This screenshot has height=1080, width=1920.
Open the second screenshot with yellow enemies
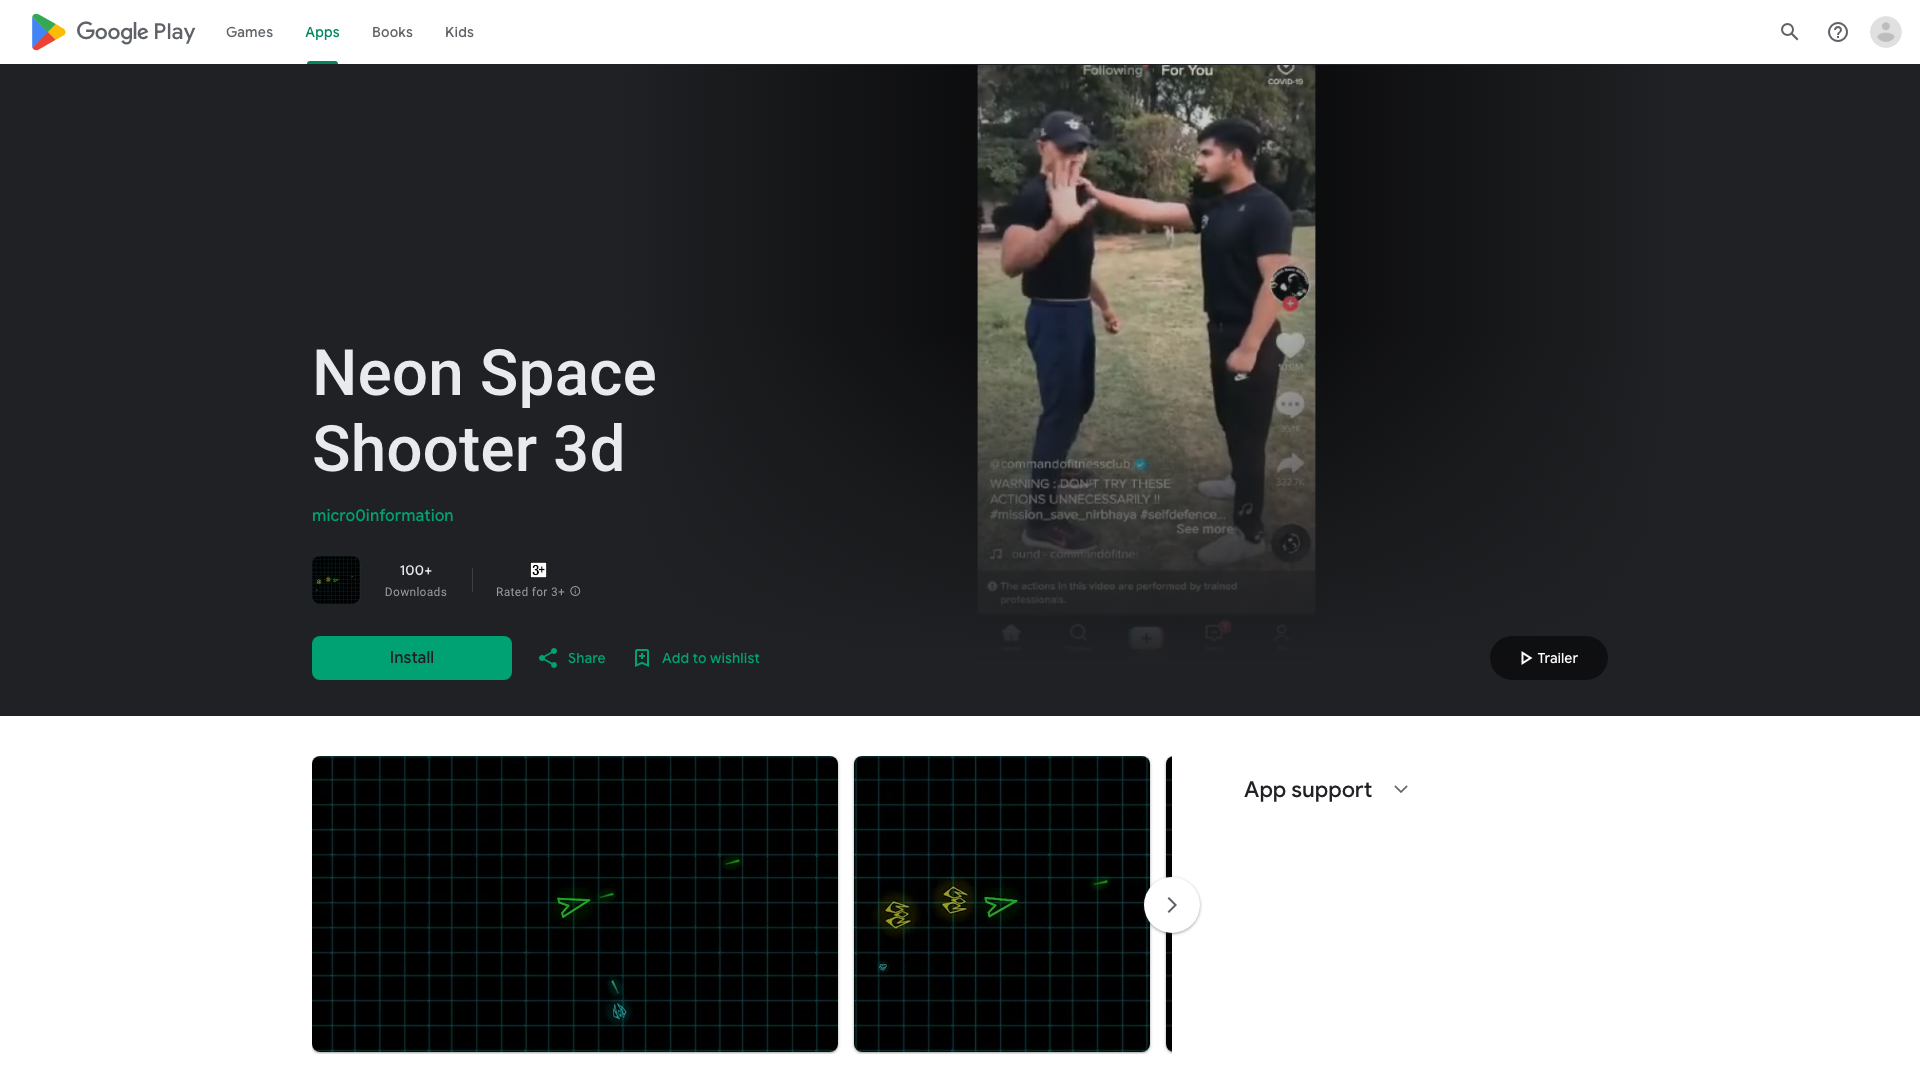click(x=1001, y=904)
